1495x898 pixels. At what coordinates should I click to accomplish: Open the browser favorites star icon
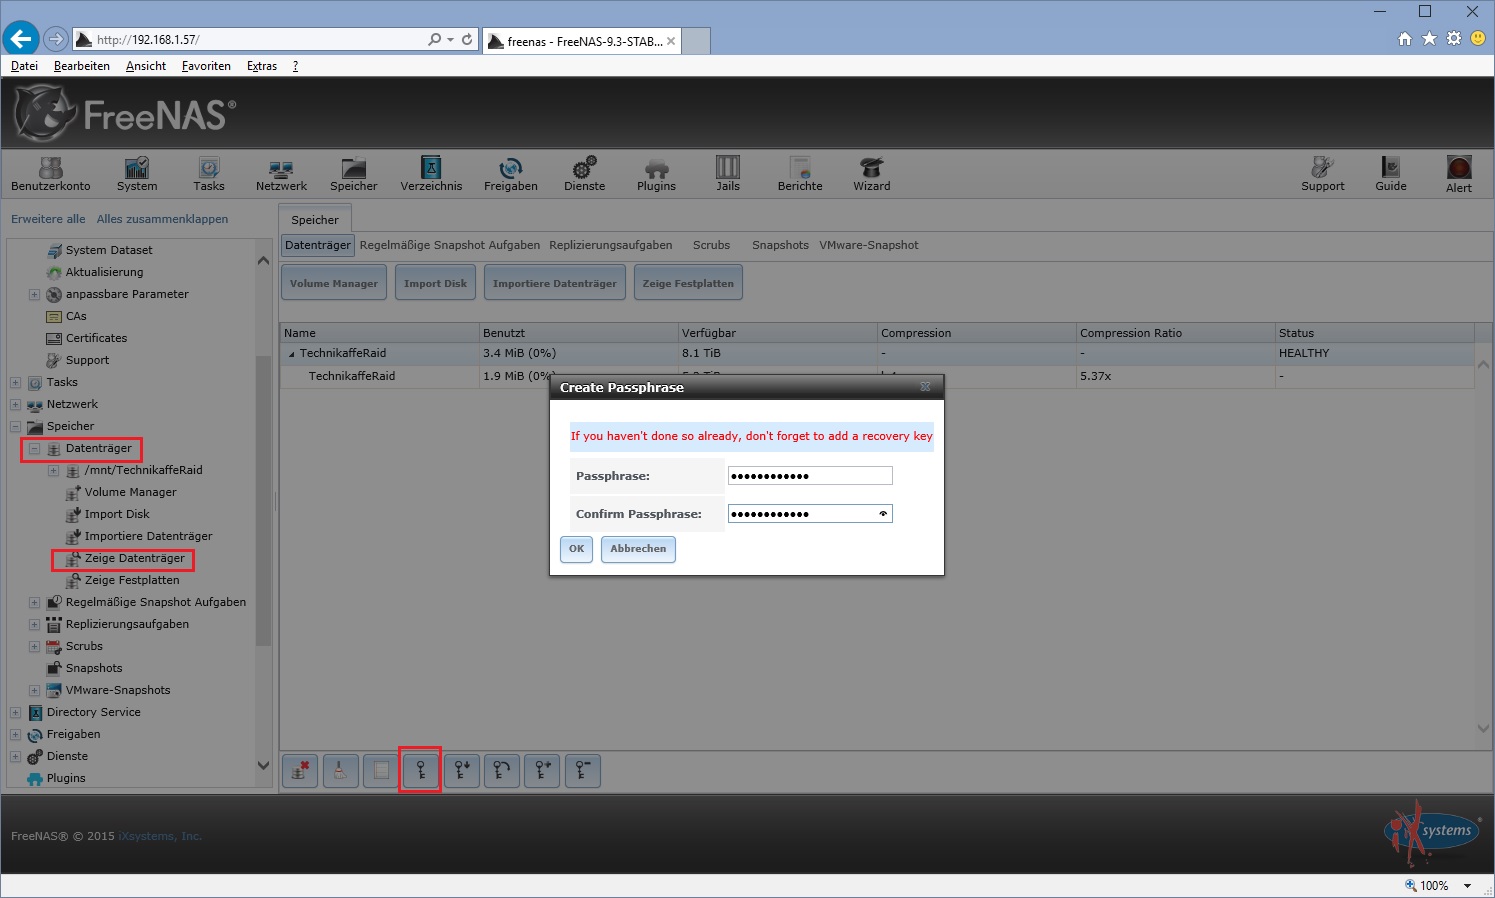coord(1429,39)
